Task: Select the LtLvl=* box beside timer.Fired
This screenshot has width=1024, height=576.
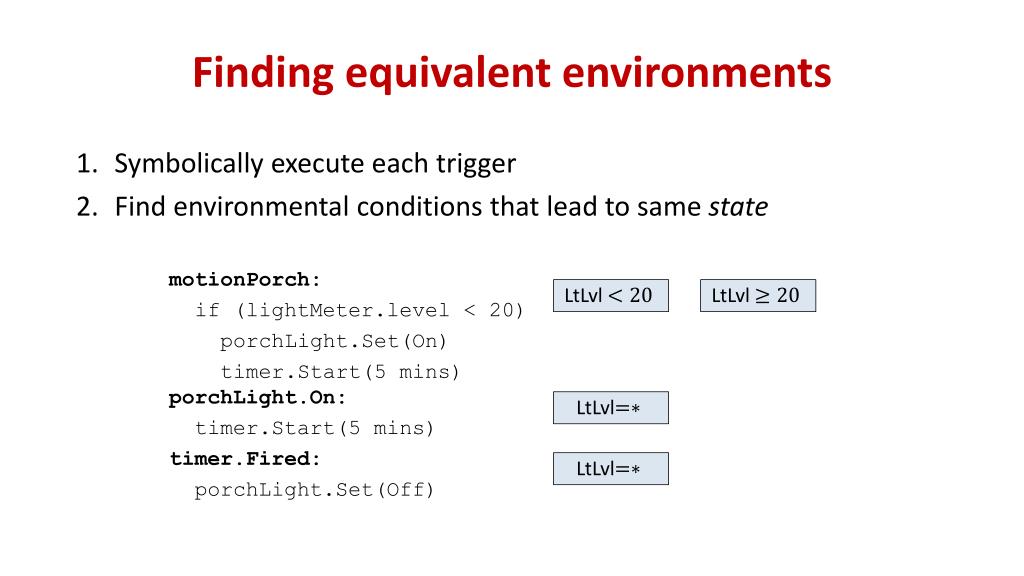Action: (x=611, y=468)
